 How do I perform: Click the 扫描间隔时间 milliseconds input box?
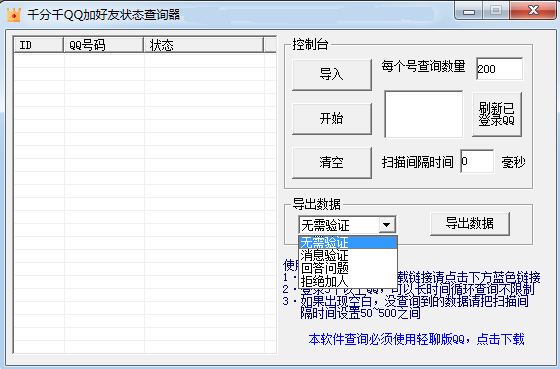(477, 161)
